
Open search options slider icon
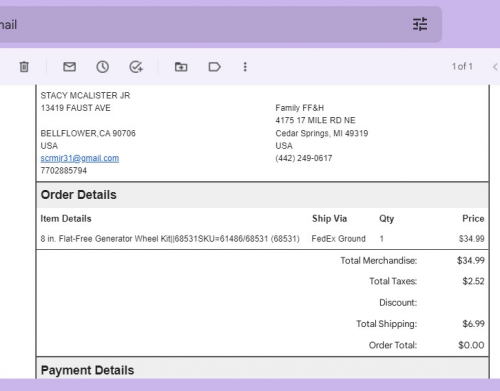pyautogui.click(x=420, y=24)
